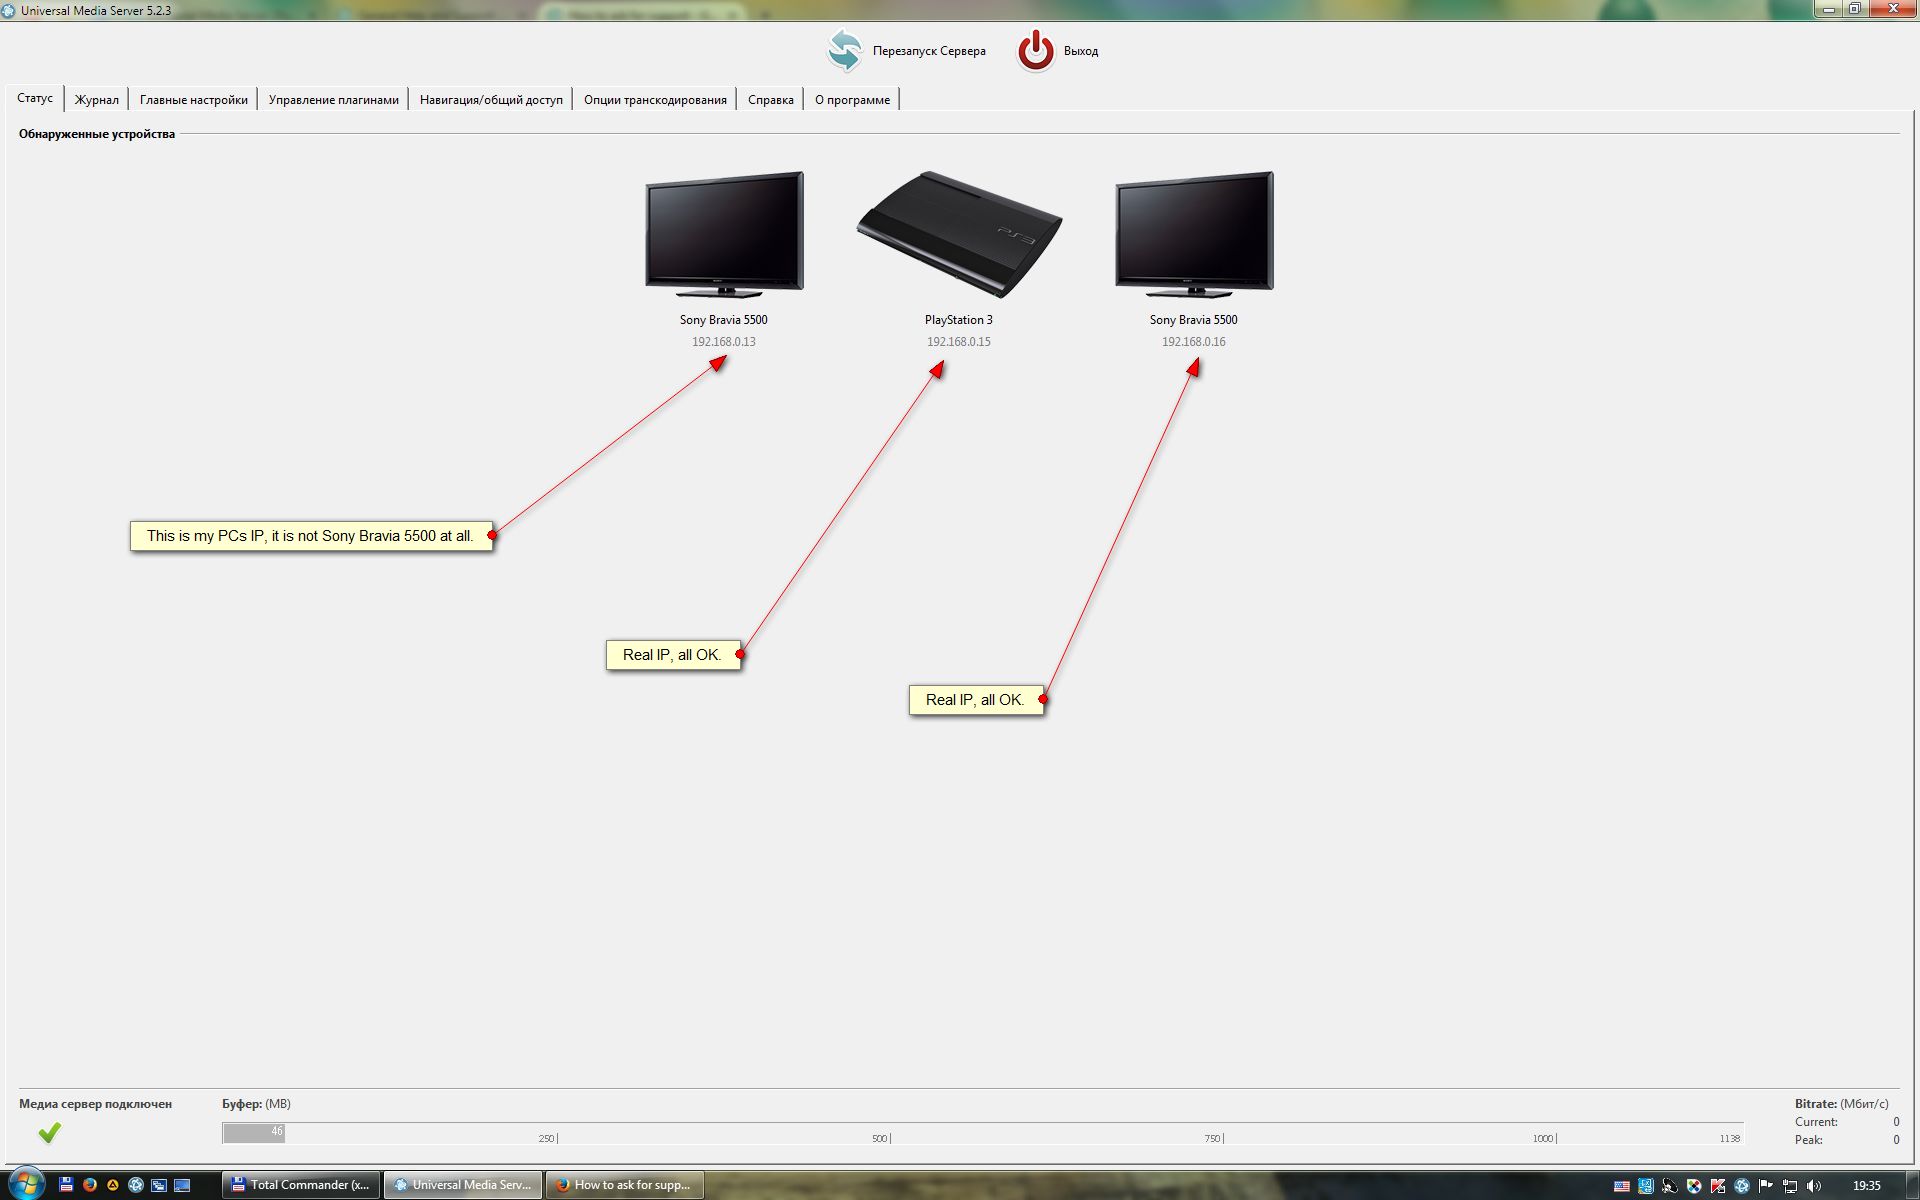
Task: Select the Sony Bravia 5500 device at 192.168.0.13
Action: [x=724, y=234]
